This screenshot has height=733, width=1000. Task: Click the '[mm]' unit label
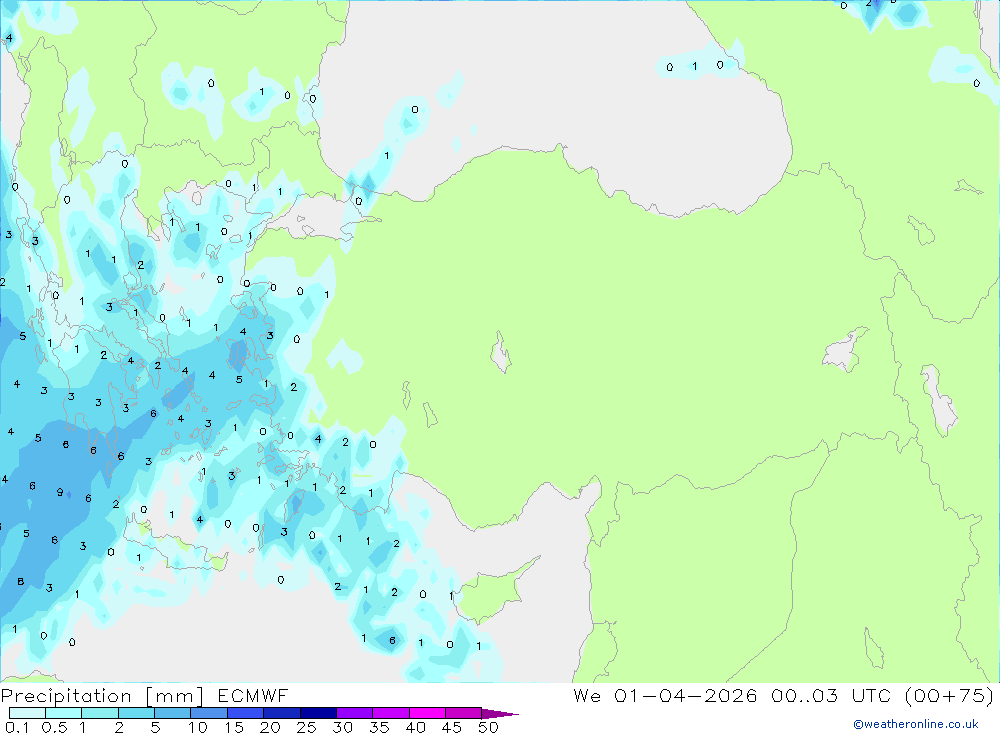pos(175,696)
